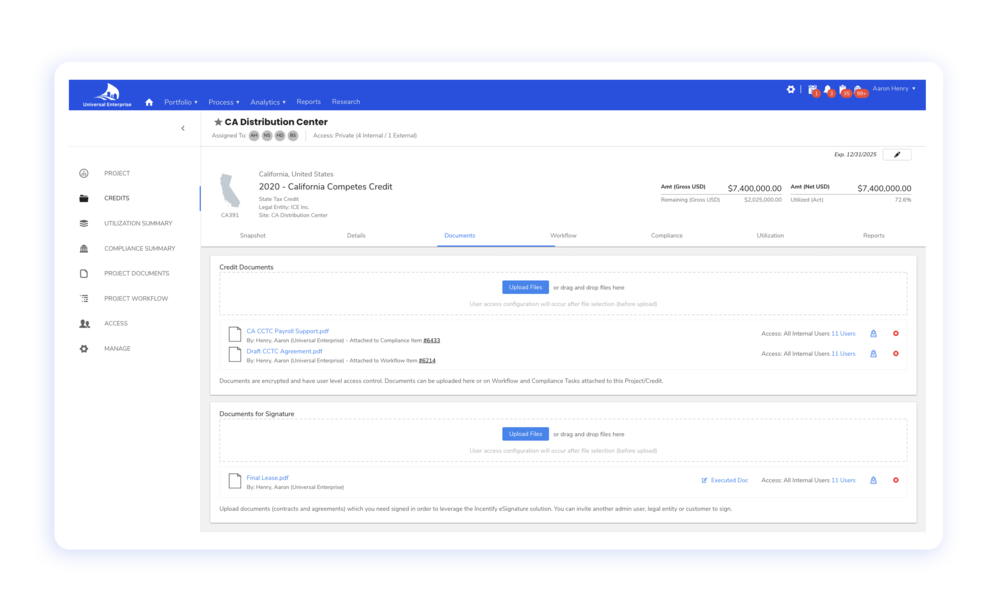Open settings gear in top navigation bar
The image size is (1000, 612).
pos(790,89)
